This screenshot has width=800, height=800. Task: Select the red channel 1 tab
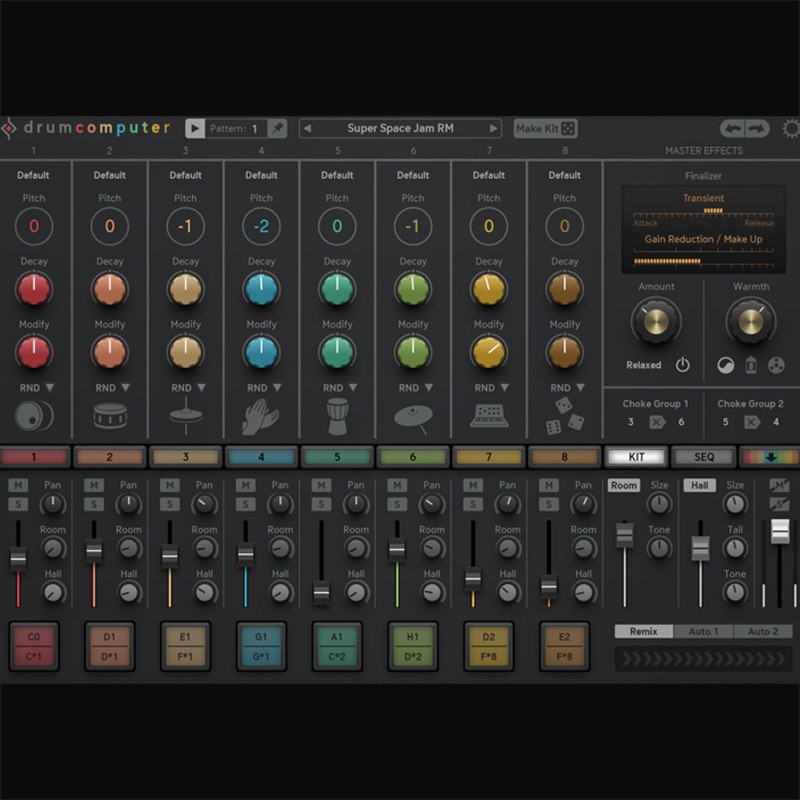(34, 457)
